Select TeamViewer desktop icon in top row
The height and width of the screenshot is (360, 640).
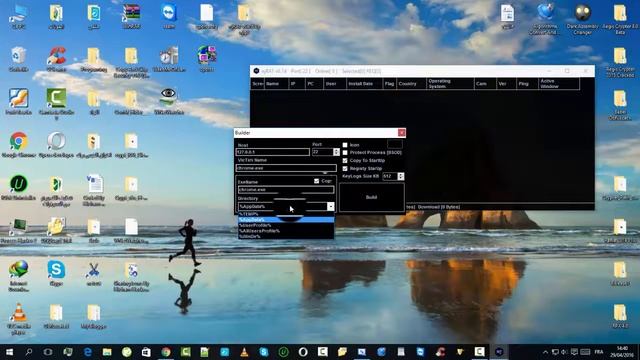[x=169, y=16]
